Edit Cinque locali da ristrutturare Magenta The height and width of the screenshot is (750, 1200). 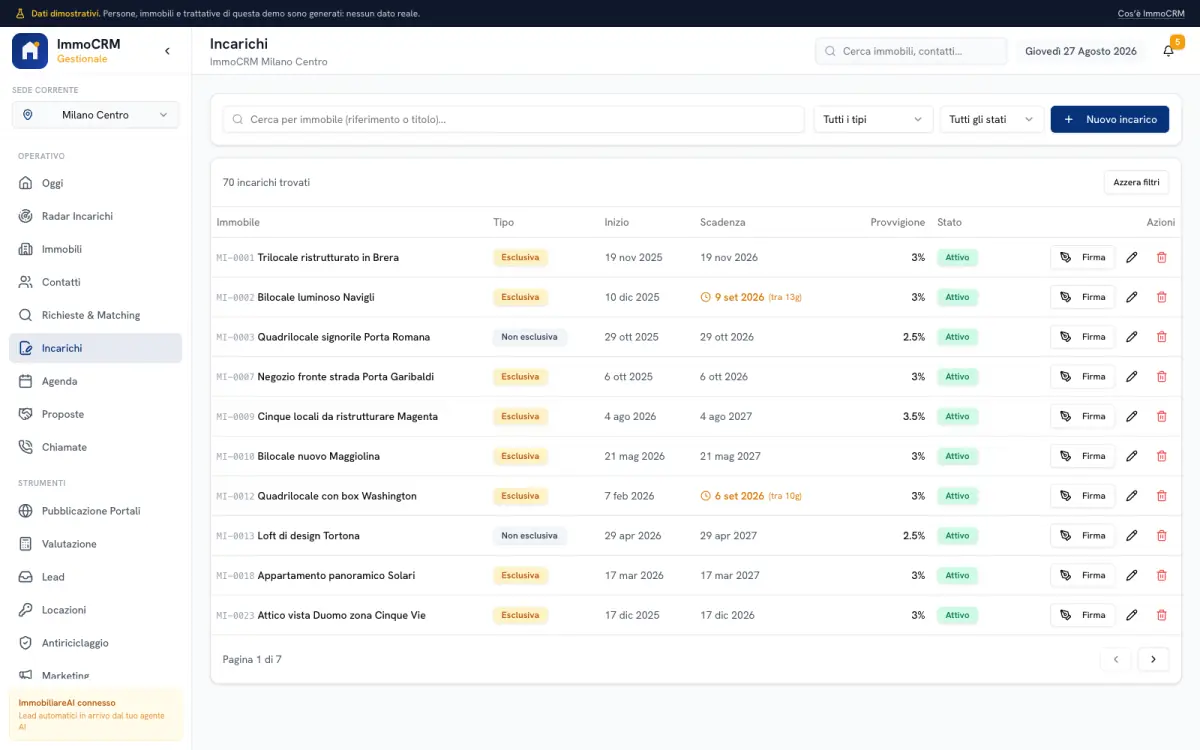1132,416
